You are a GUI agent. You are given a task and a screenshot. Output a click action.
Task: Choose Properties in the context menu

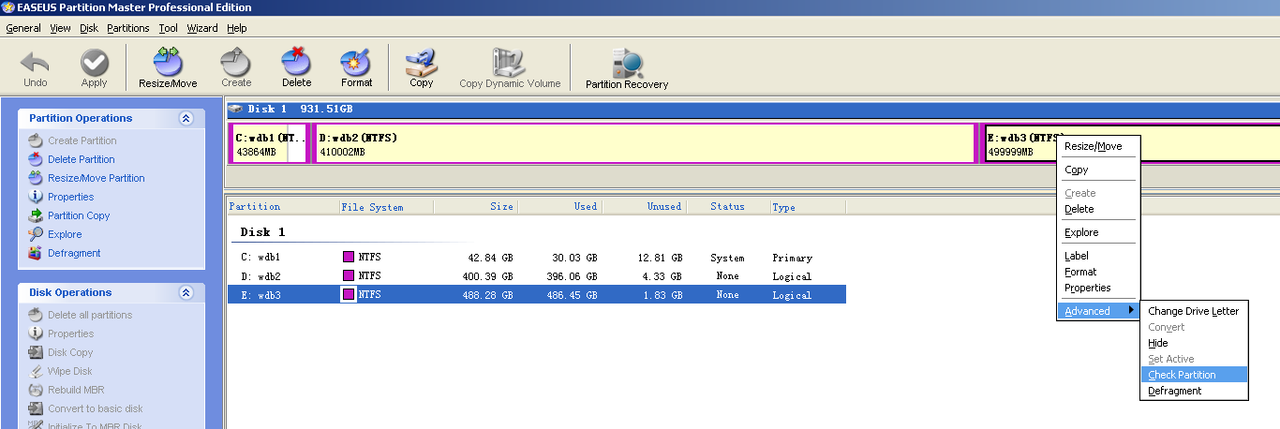[1097, 288]
